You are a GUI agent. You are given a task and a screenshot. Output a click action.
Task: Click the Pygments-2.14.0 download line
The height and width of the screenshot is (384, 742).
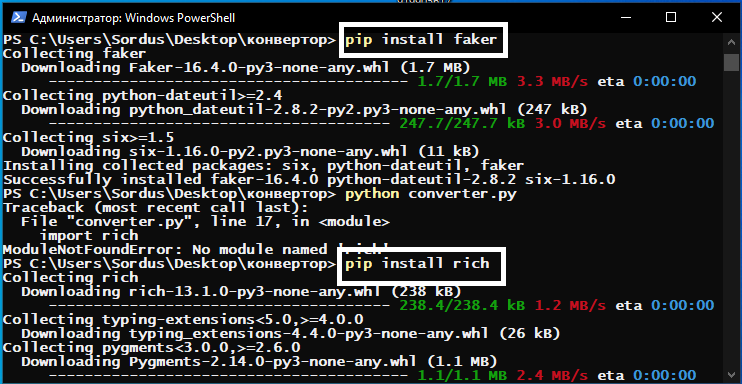click(x=259, y=362)
